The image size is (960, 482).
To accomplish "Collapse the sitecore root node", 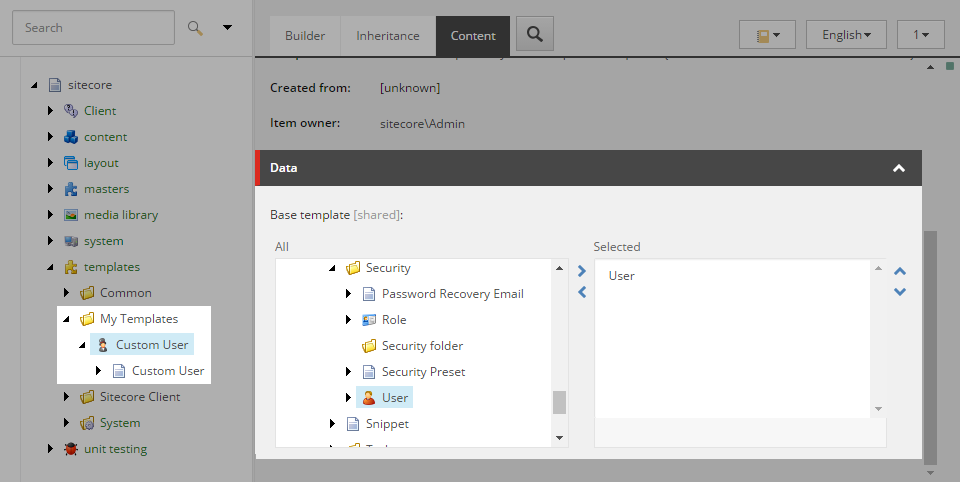I will click(34, 85).
